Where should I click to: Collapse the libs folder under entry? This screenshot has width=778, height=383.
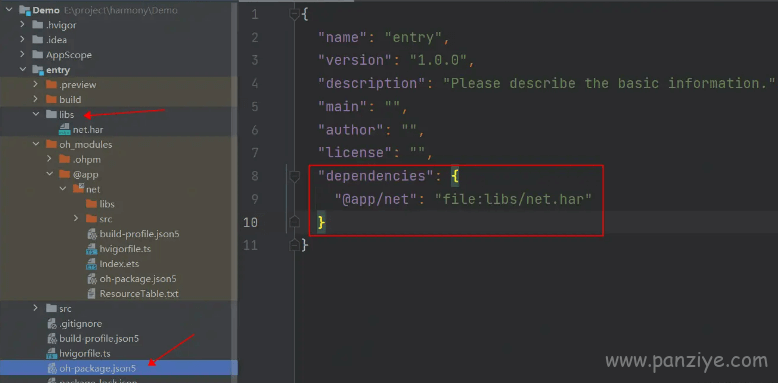(x=36, y=114)
